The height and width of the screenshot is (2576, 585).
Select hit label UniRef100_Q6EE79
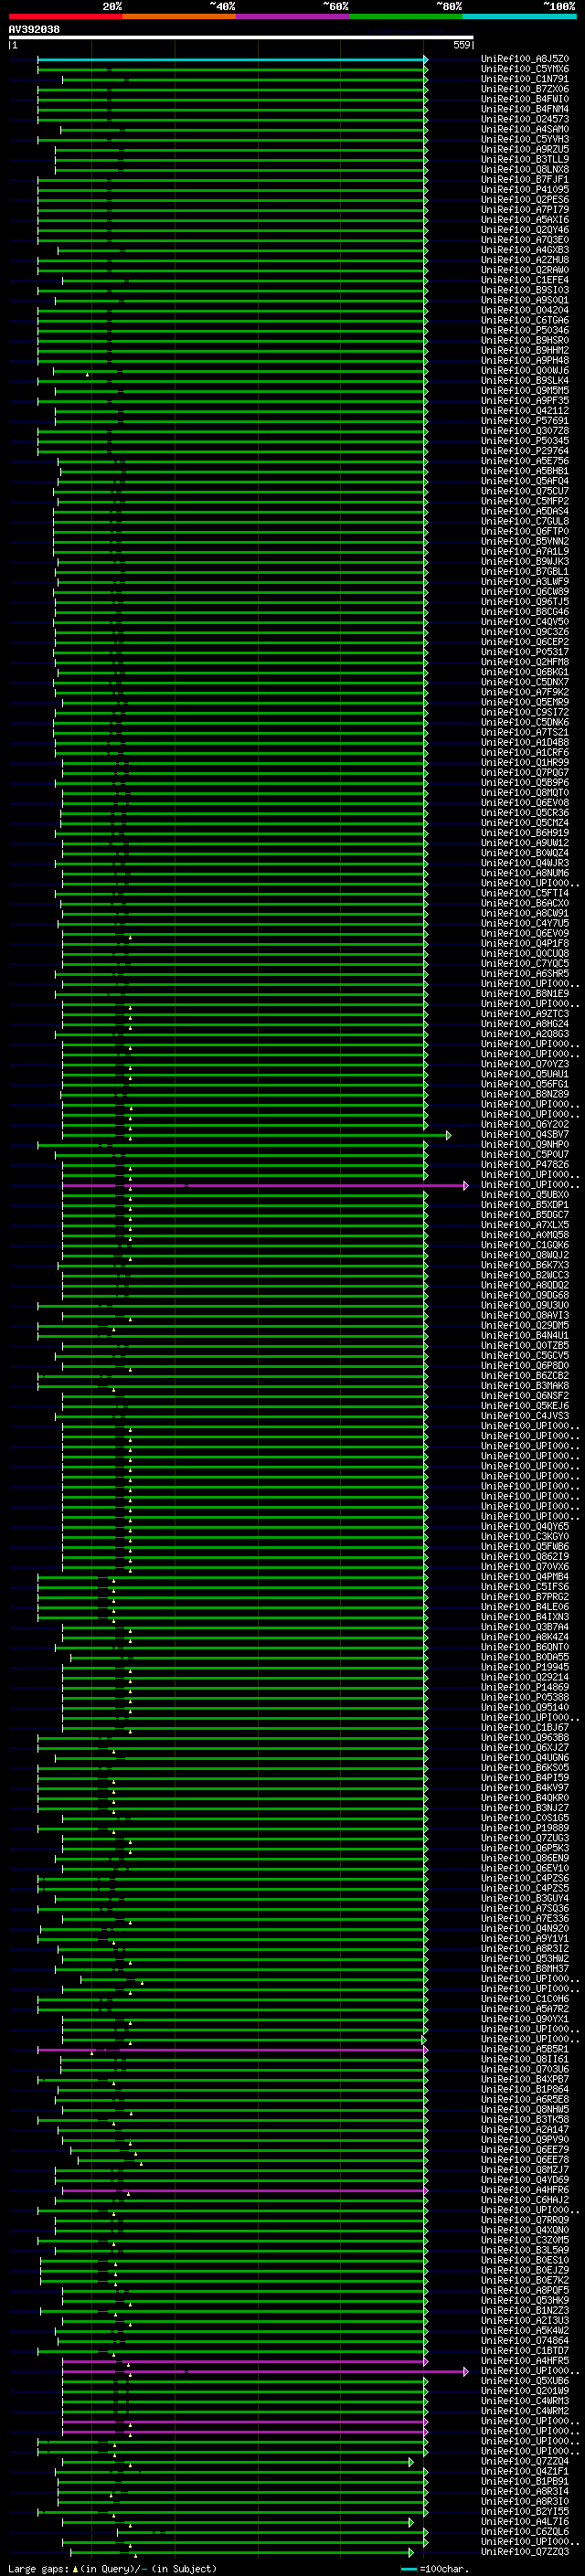[x=525, y=2149]
